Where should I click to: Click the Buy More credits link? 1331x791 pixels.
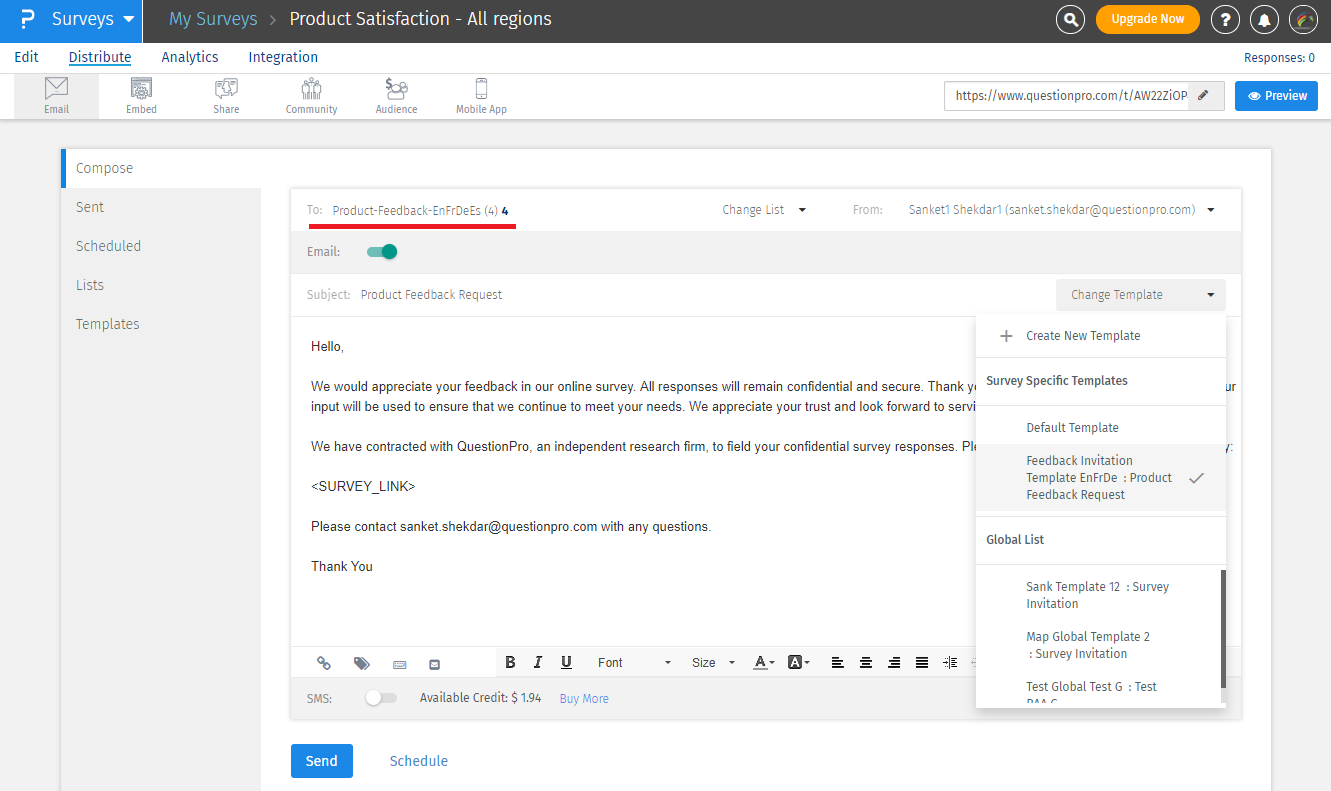[x=584, y=699]
